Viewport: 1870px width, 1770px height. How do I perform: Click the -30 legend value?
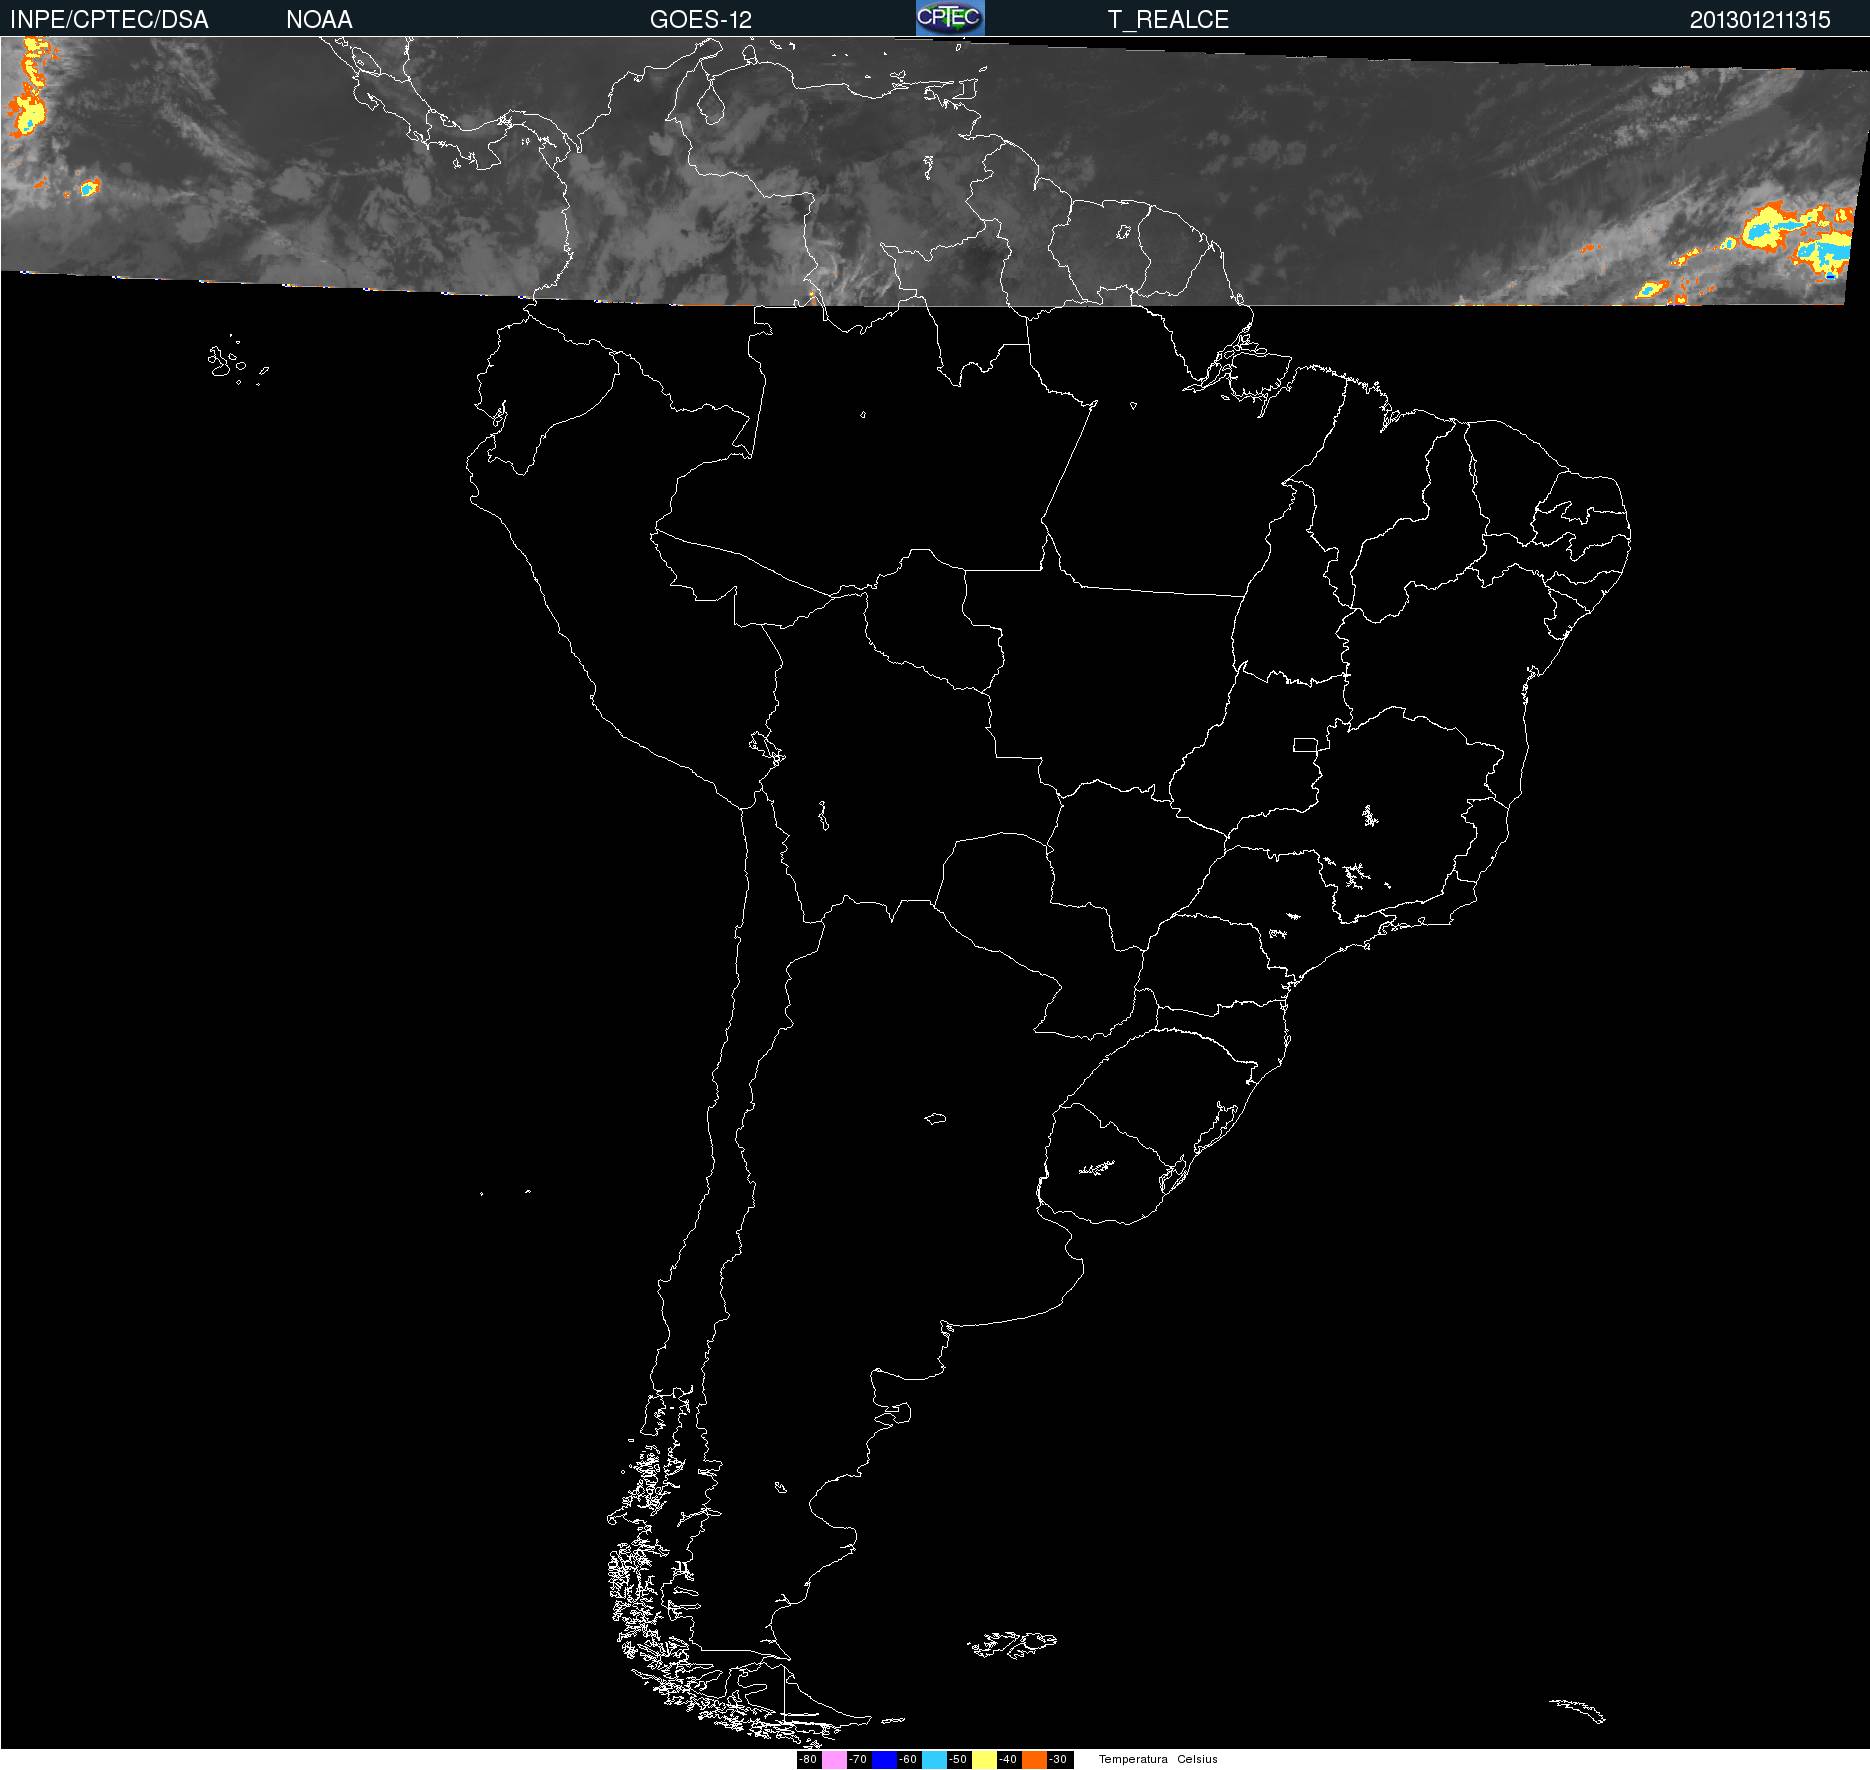(1058, 1759)
